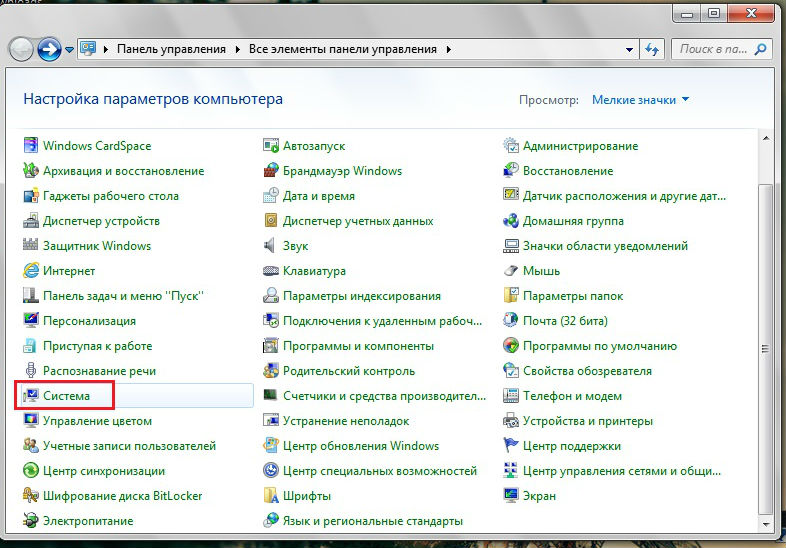Screen dimensions: 786x548
Task: Click the vertical scrollbar thumb
Action: 765,349
